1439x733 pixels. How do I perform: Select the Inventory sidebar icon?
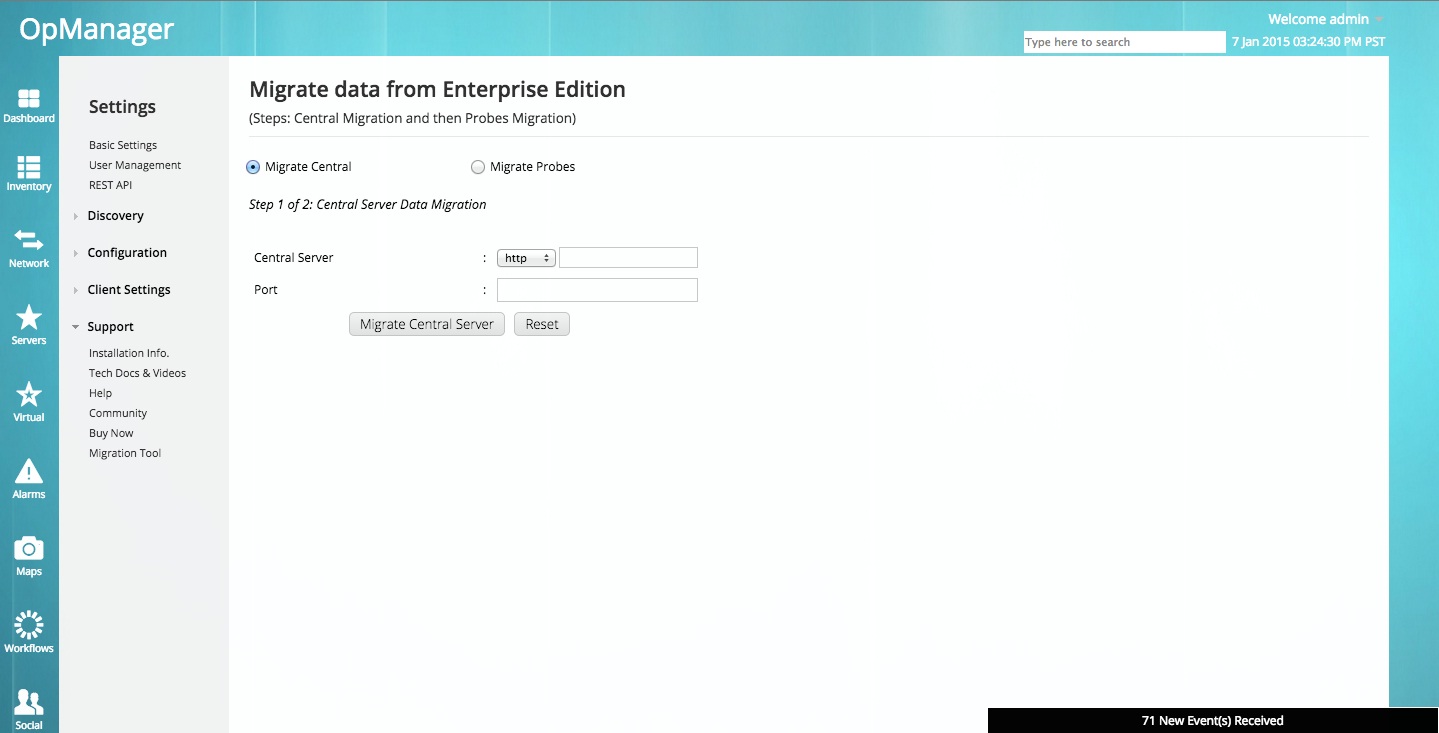click(29, 173)
